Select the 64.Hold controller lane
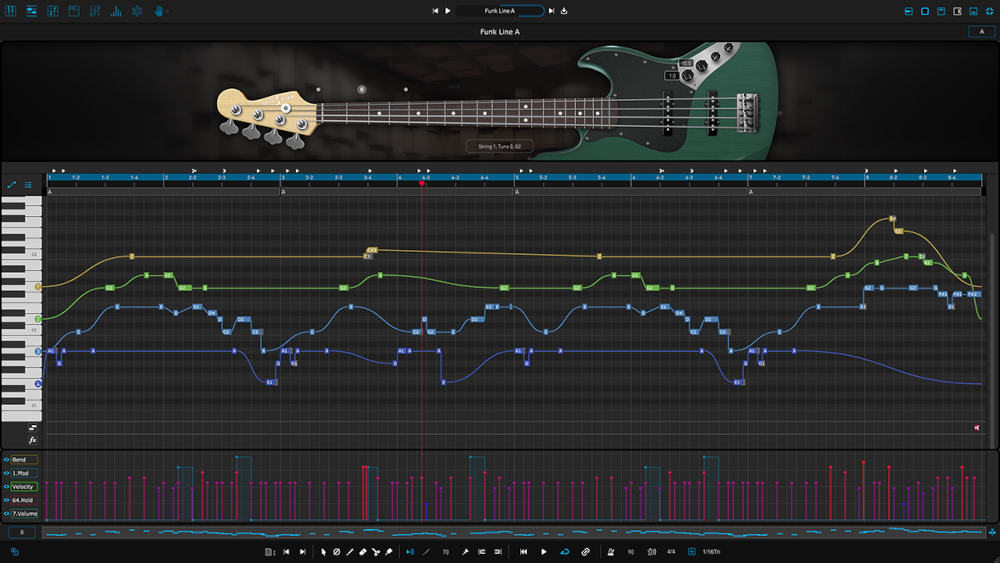This screenshot has width=1000, height=563. tap(24, 501)
